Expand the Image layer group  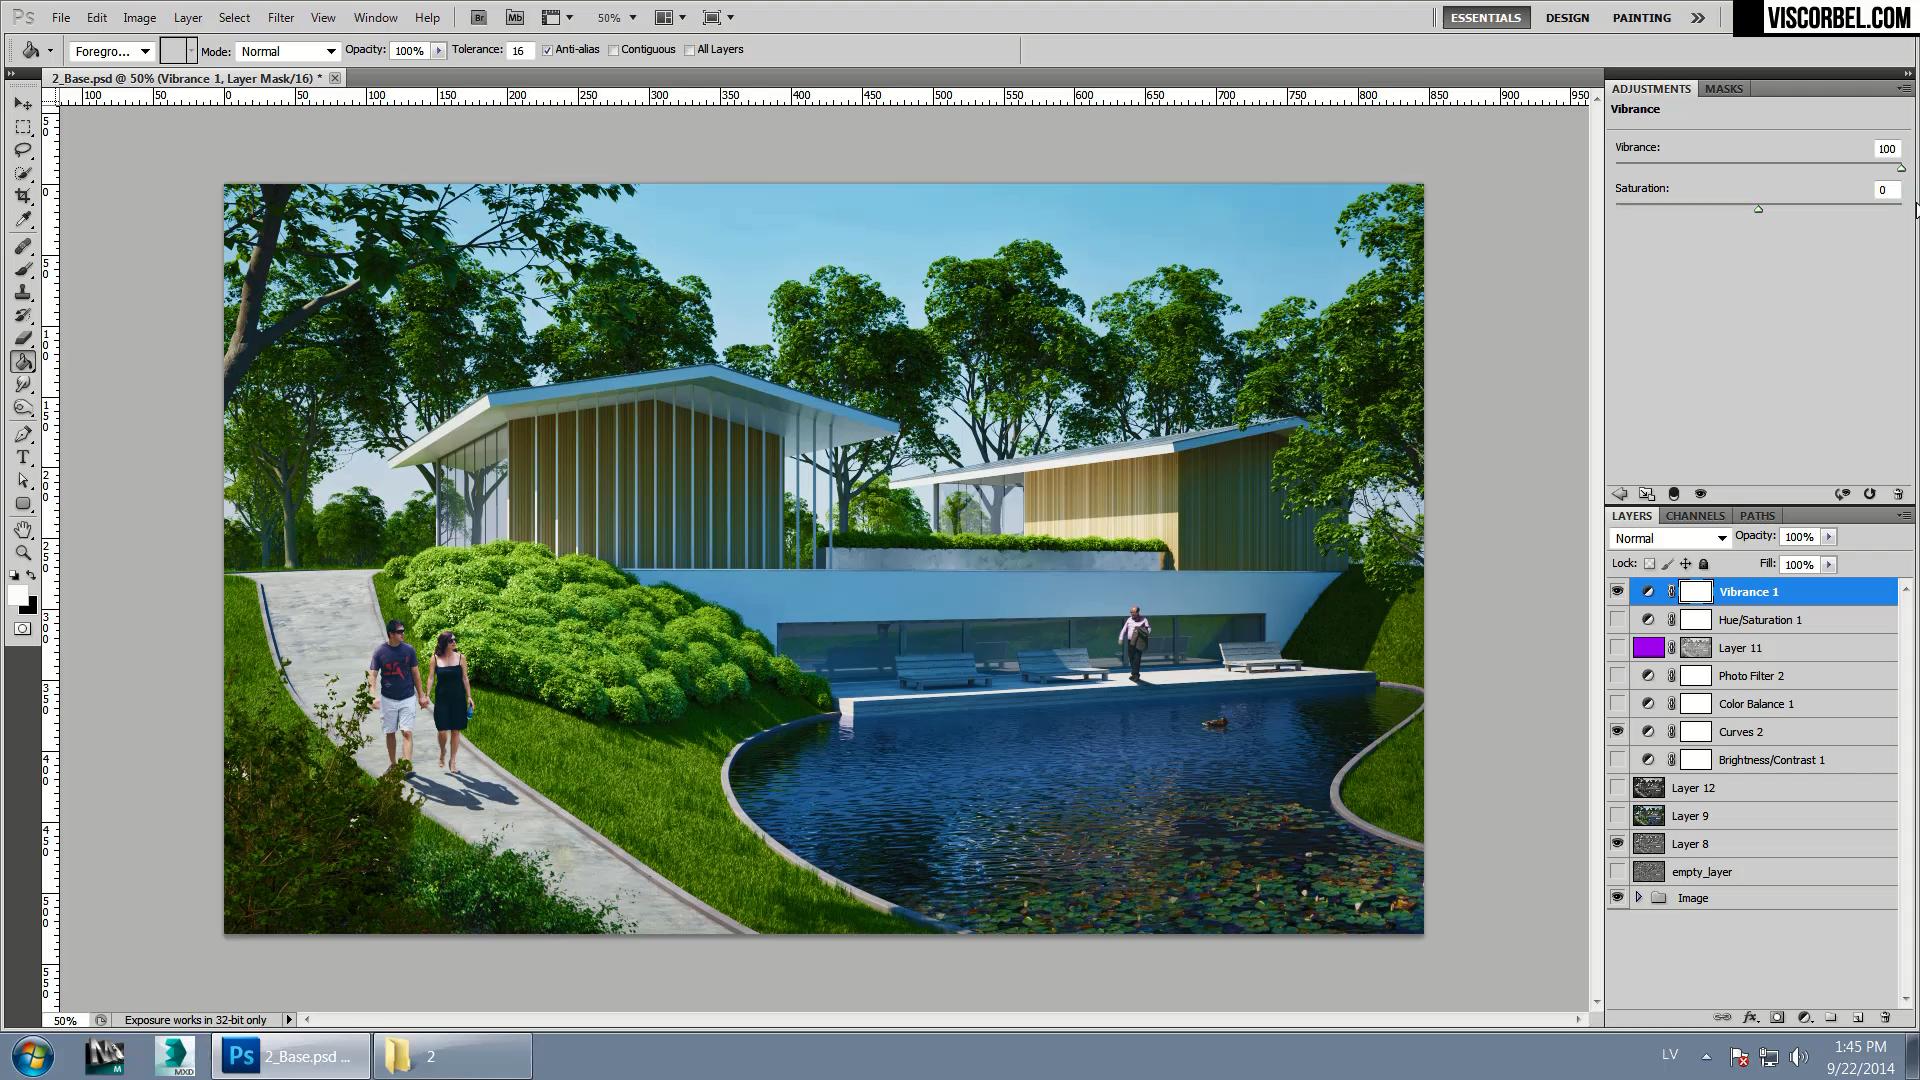click(1639, 897)
